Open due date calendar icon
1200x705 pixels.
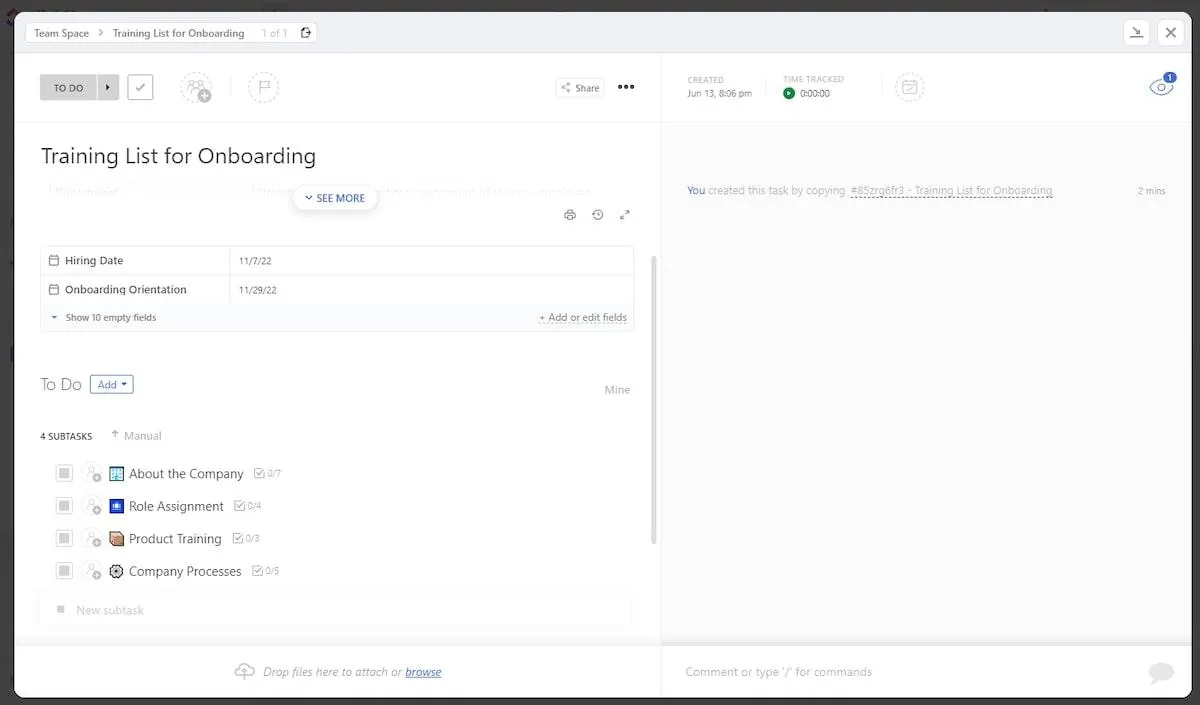click(910, 88)
